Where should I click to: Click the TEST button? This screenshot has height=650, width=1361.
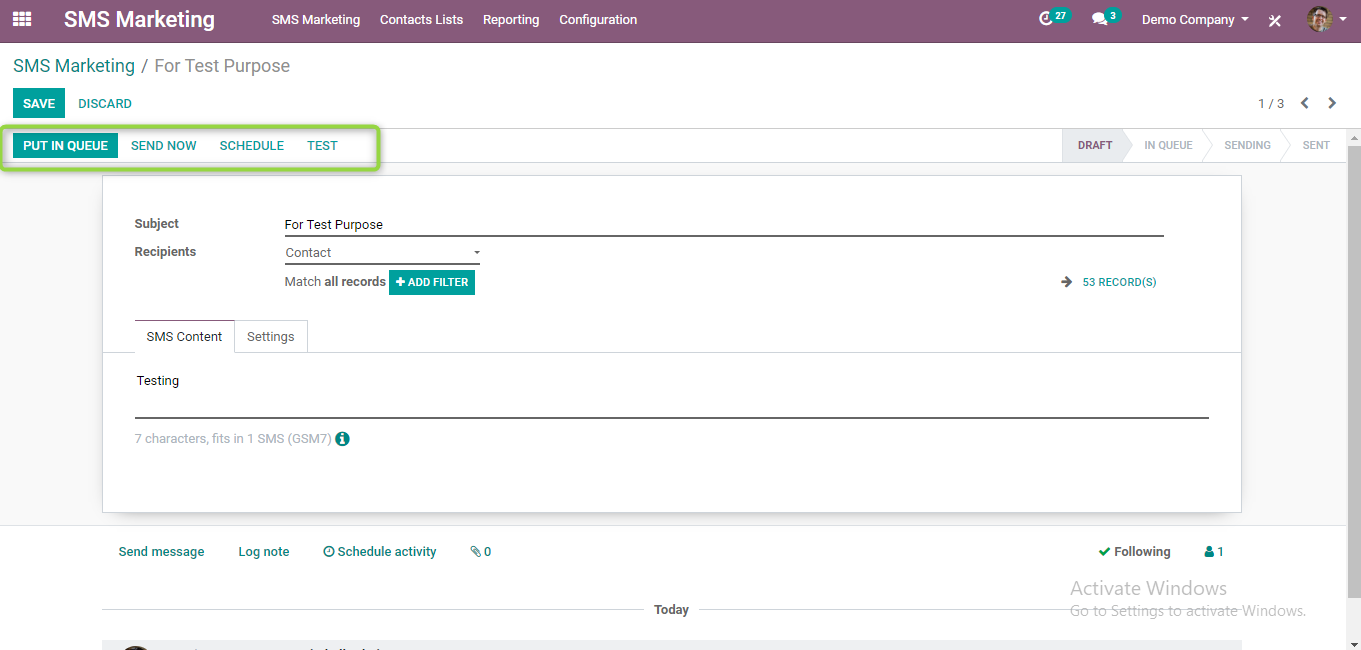click(x=322, y=145)
